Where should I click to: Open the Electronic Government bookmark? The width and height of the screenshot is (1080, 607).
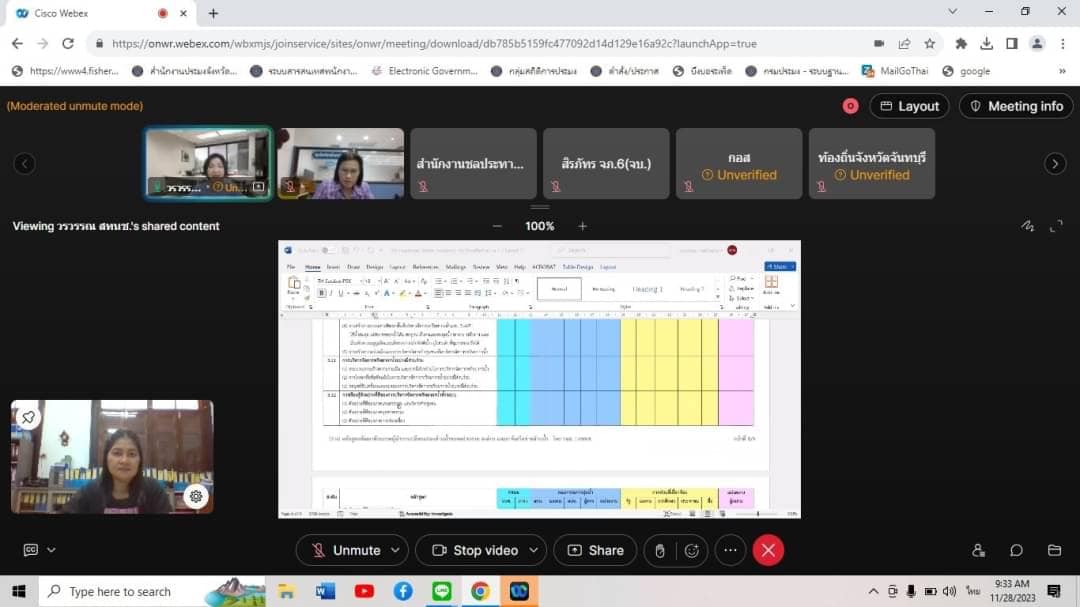[x=425, y=71]
